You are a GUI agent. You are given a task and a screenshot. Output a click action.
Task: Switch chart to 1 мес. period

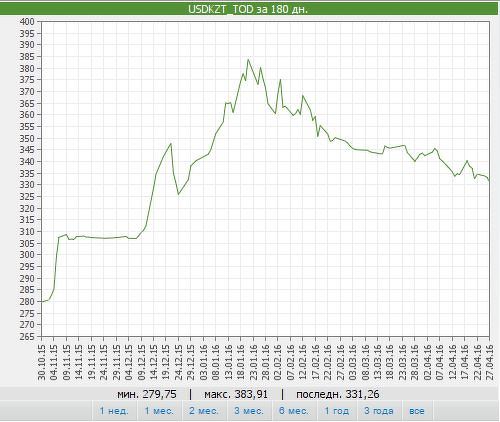click(x=159, y=411)
